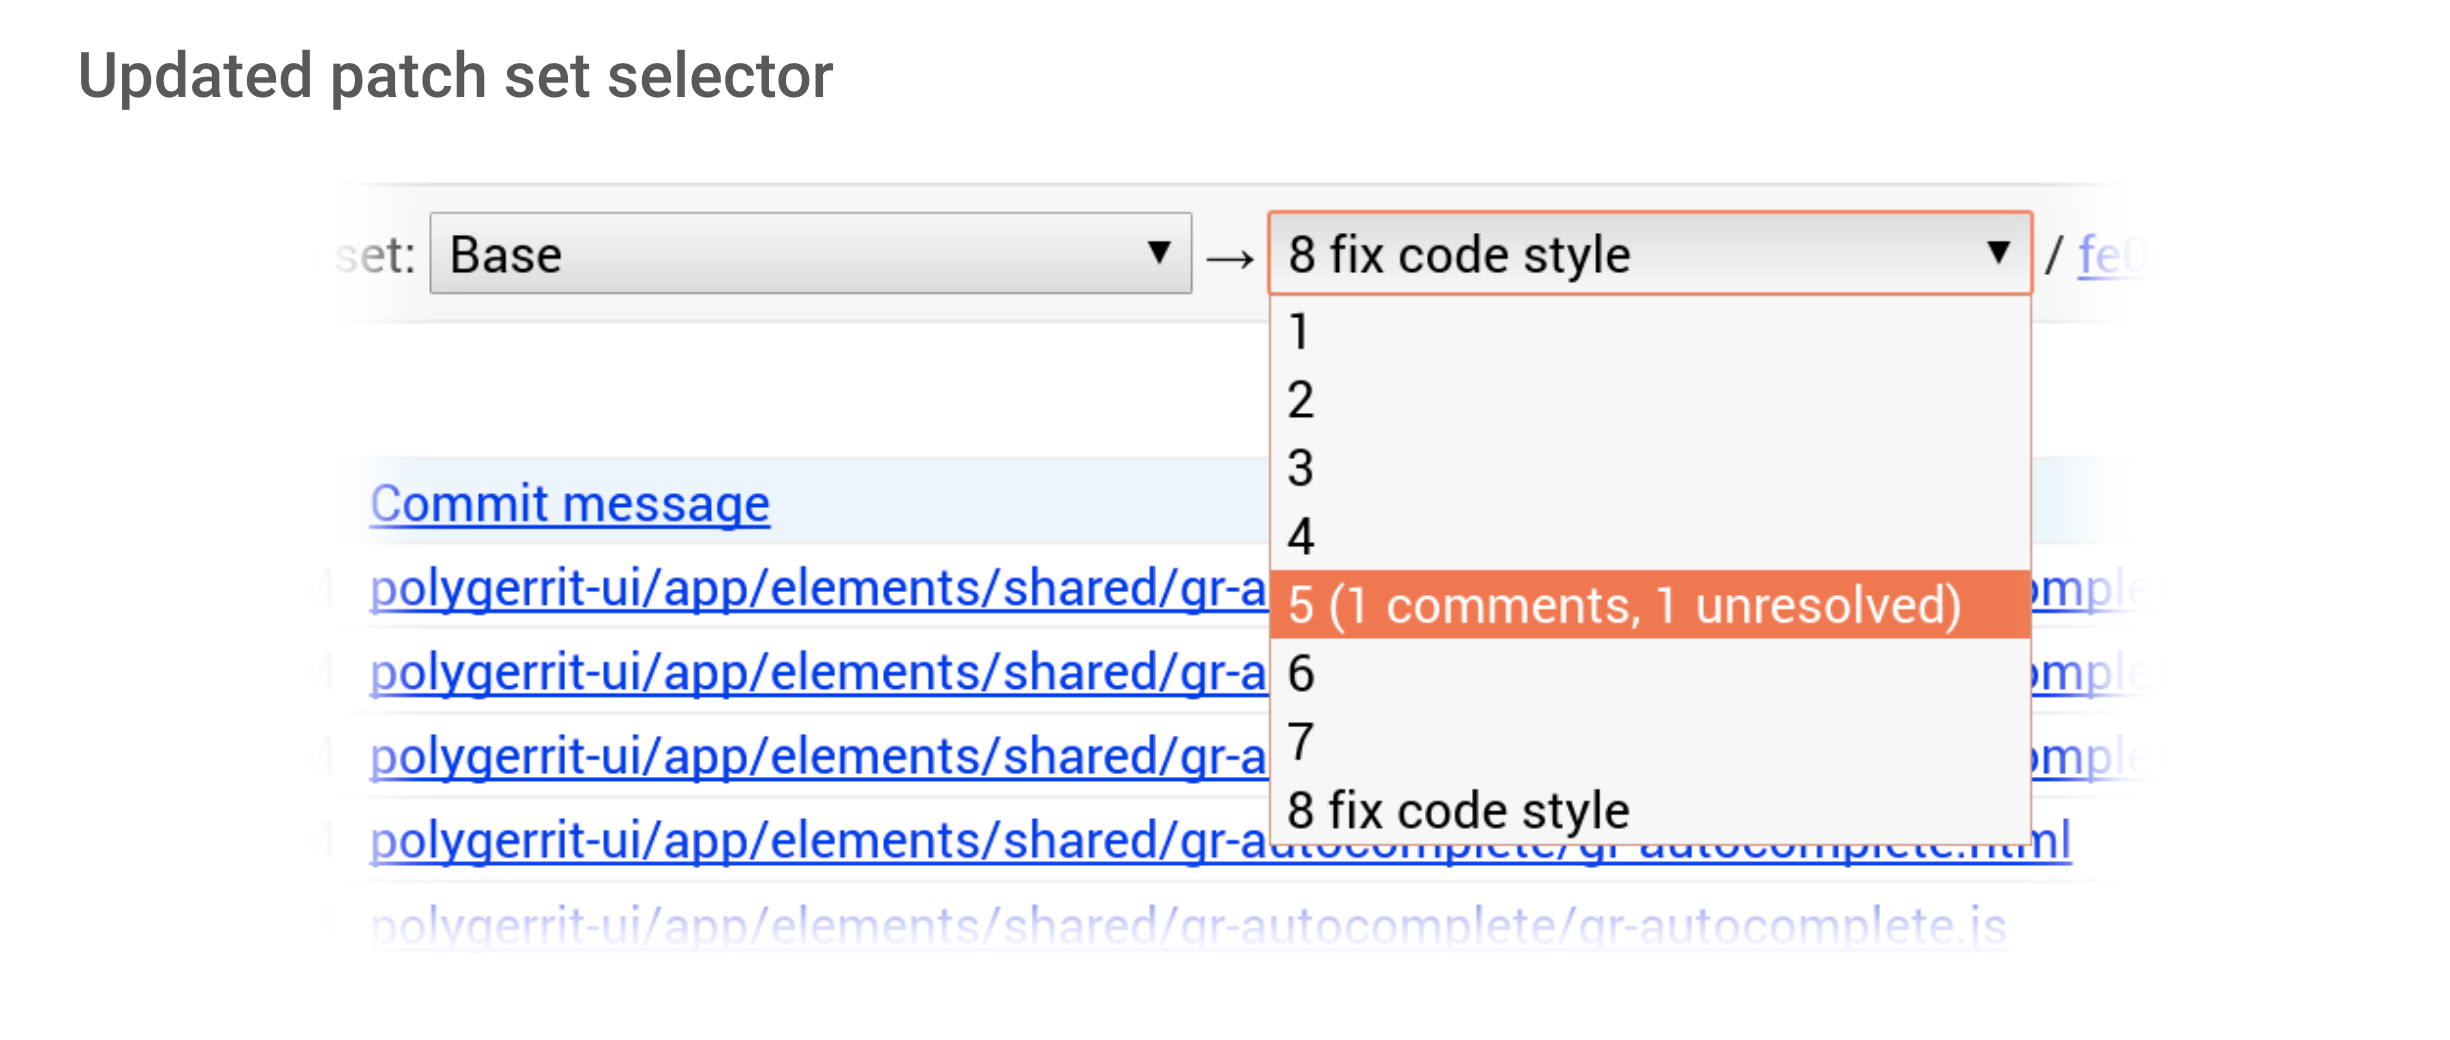2450x1040 pixels.
Task: Click the 'Updated patch set selector' heading
Action: pos(455,76)
